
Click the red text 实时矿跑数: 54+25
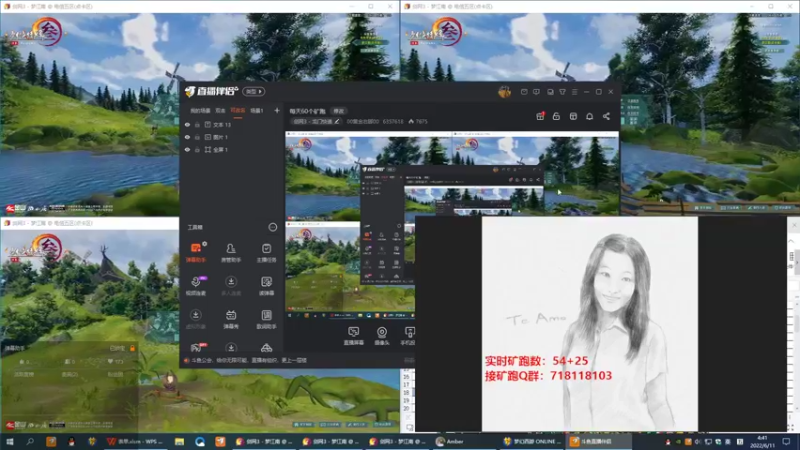(x=536, y=361)
